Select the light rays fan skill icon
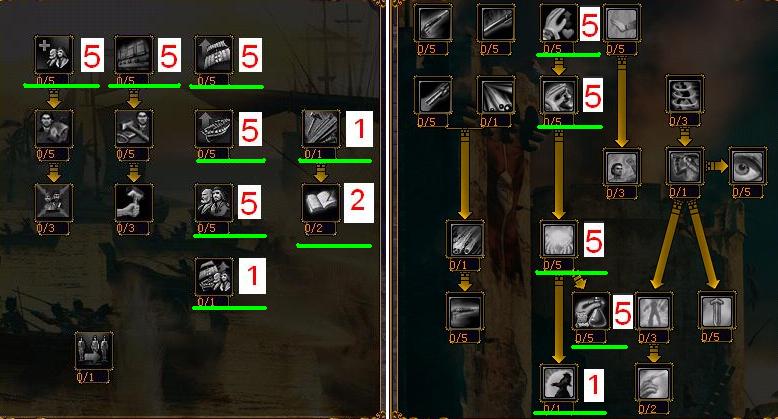The height and width of the screenshot is (419, 778). pyautogui.click(x=496, y=95)
